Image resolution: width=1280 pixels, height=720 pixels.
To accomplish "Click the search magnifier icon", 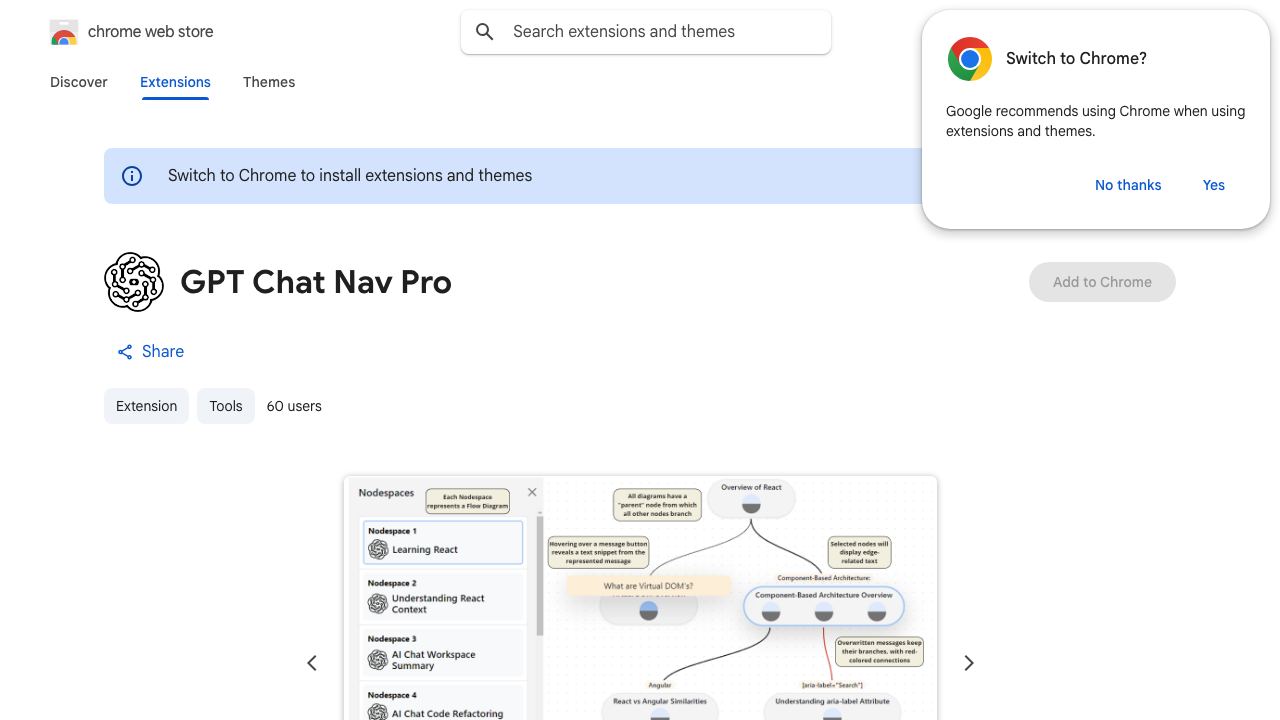I will [x=485, y=32].
